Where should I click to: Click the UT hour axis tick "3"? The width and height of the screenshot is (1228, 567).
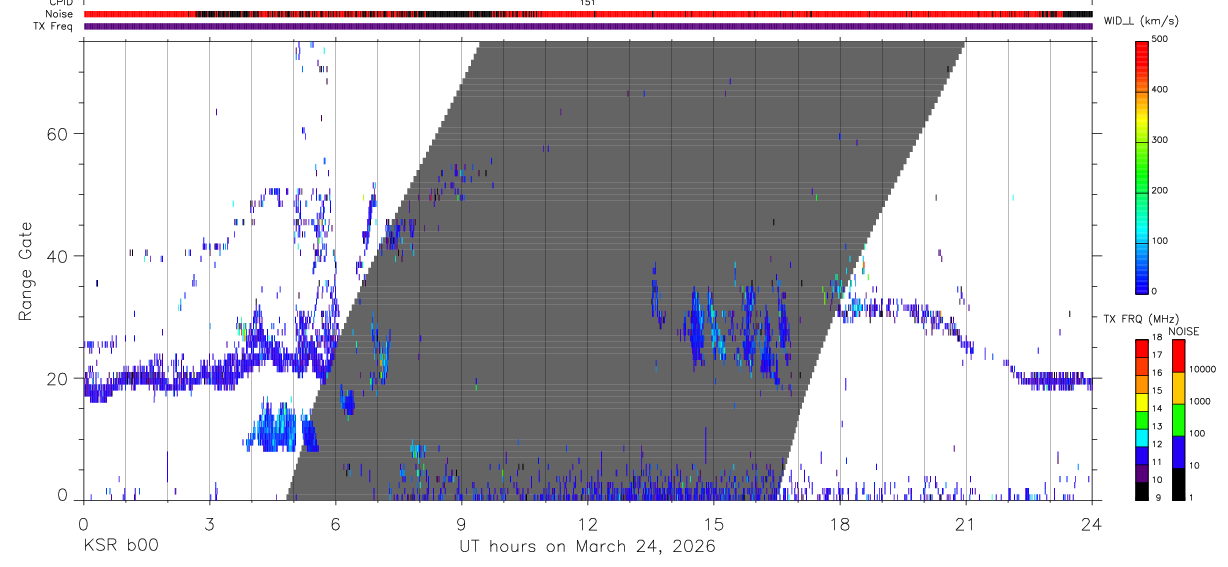tap(209, 522)
